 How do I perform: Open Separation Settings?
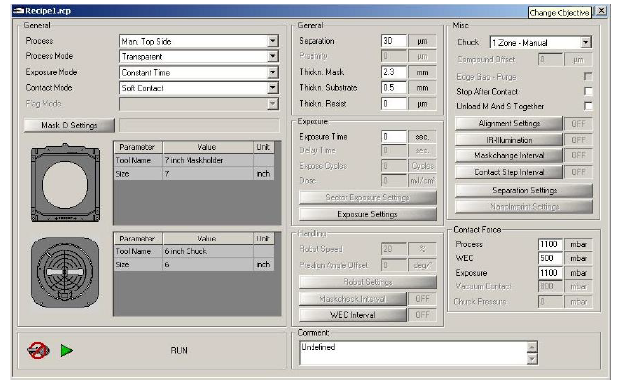point(524,191)
